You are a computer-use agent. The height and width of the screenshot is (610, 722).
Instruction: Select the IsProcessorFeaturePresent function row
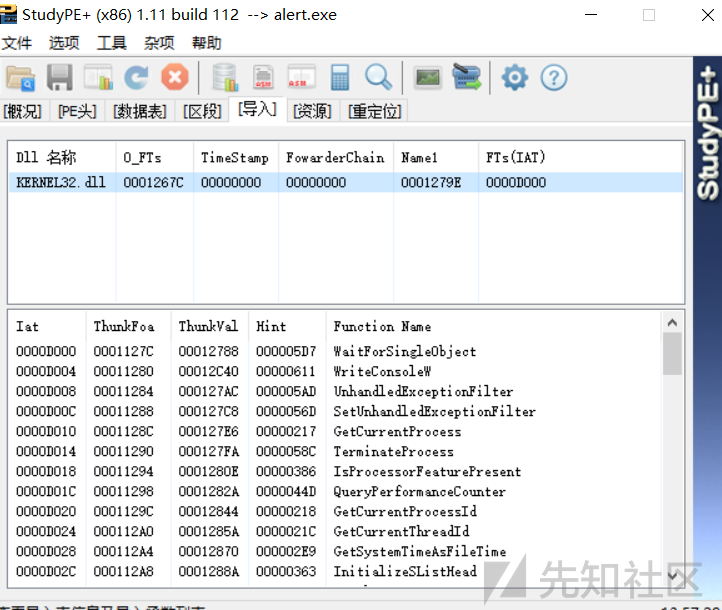[x=335, y=471]
